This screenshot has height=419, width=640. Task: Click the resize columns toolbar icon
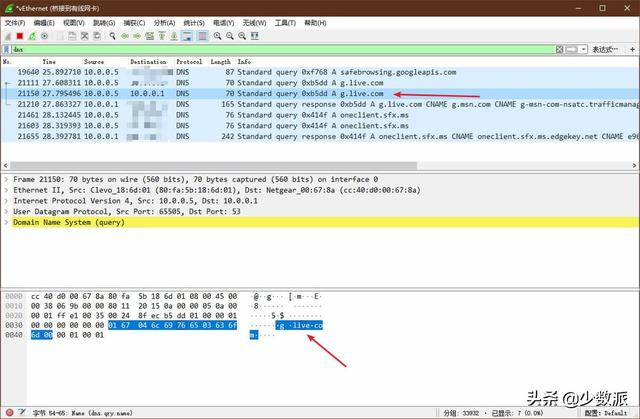255,36
